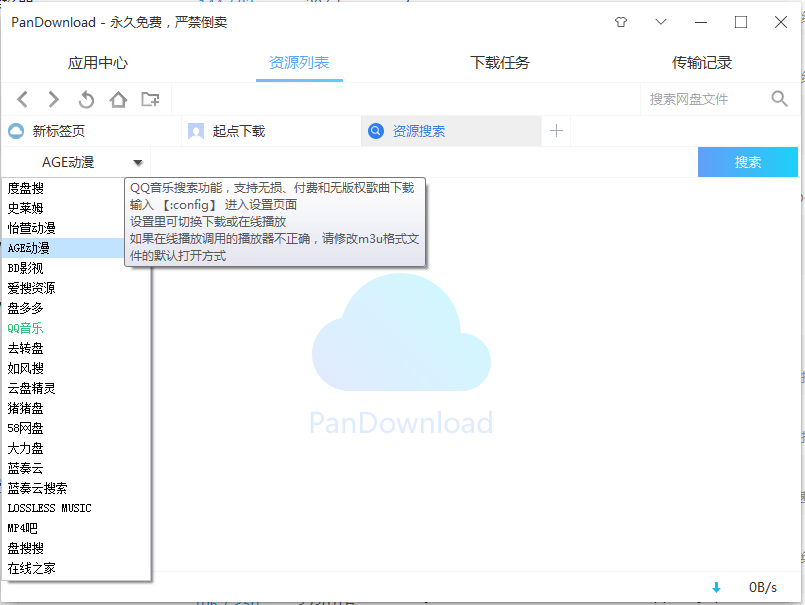The image size is (805, 605).
Task: Minimize the PanDownload window
Action: tap(701, 22)
